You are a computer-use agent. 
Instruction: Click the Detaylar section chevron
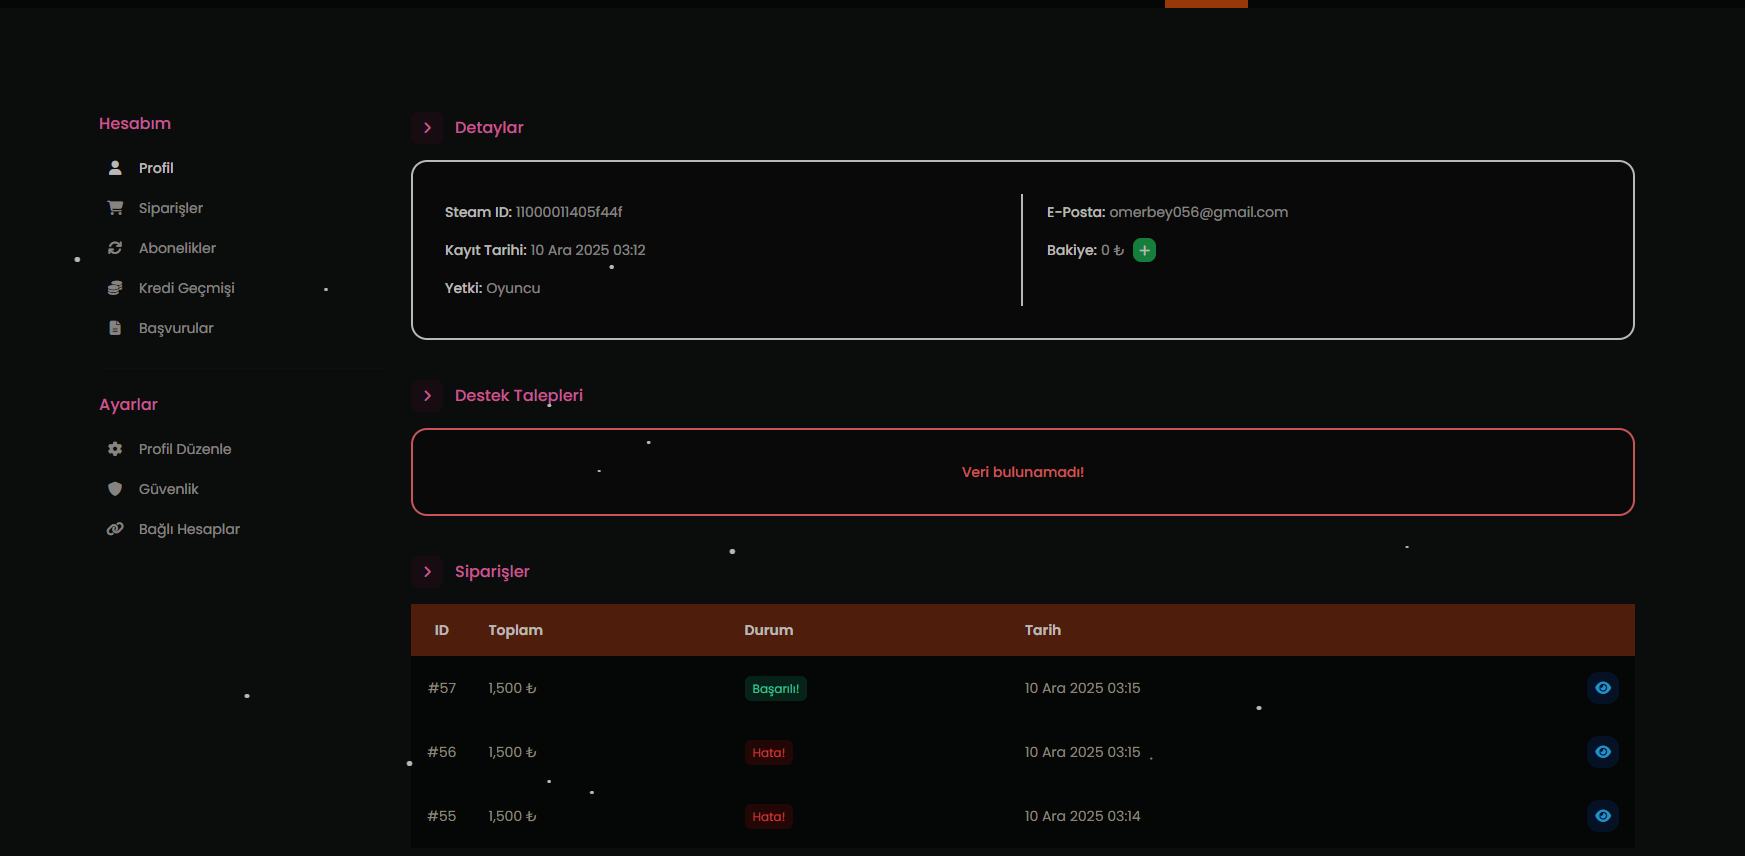click(427, 128)
